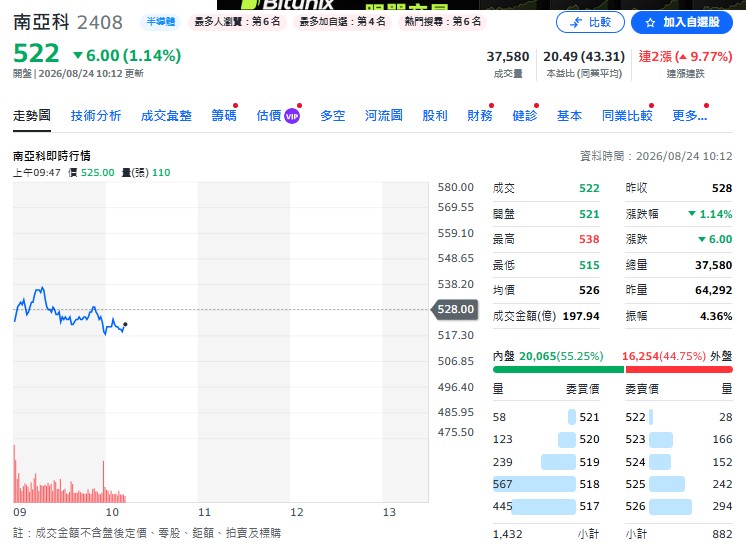The image size is (746, 552).
Task: Click the 最多加自選：第4名 badge
Action: tap(342, 22)
